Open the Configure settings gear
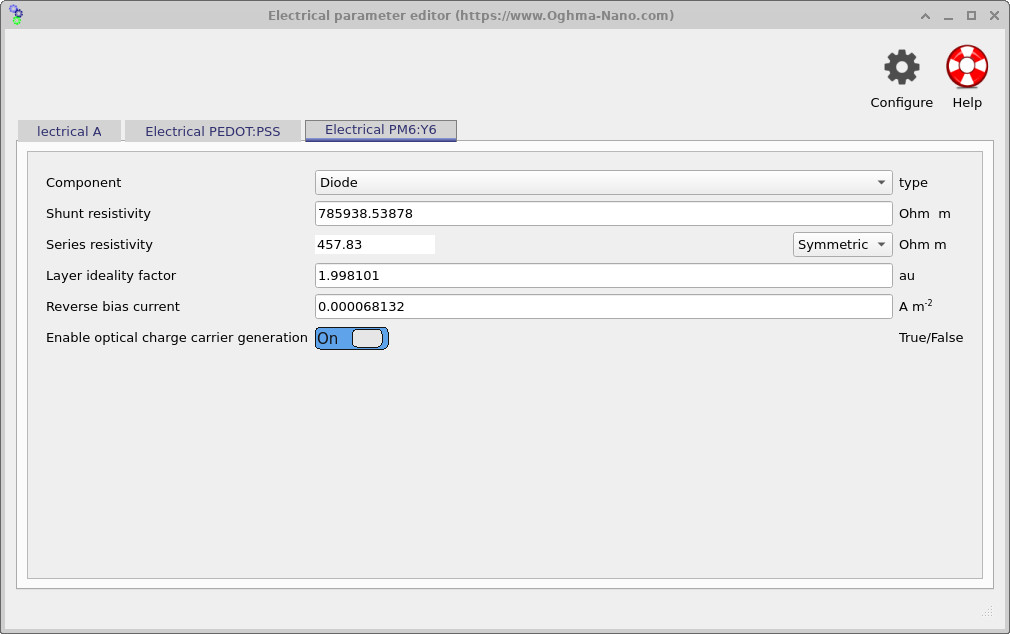 click(901, 64)
